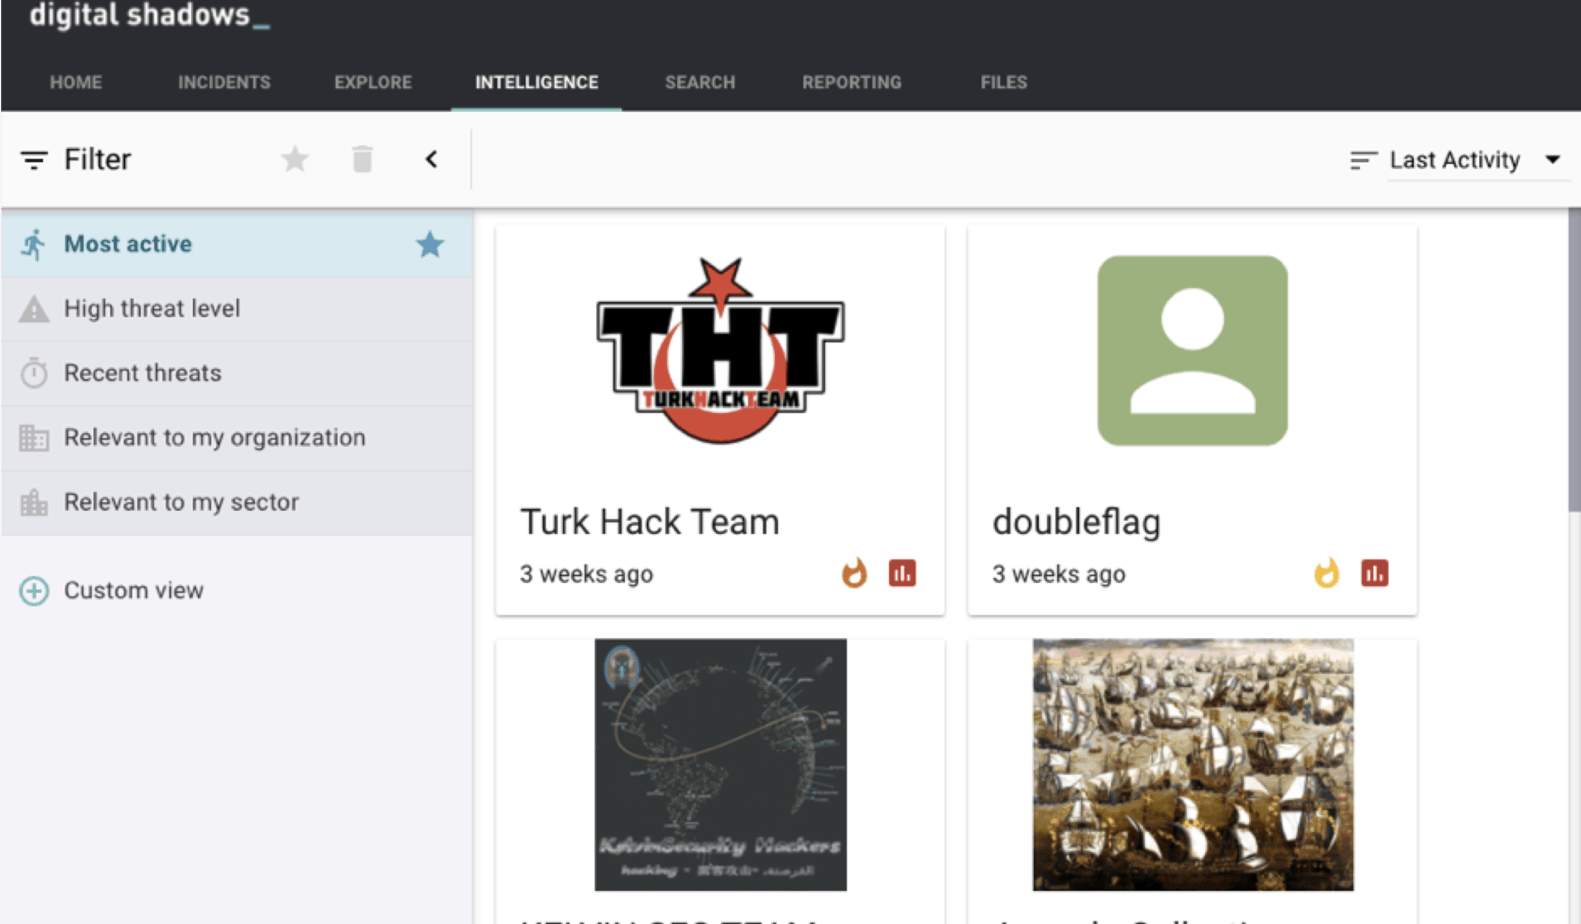Click the Last Activity dropdown arrow
This screenshot has width=1581, height=924.
click(x=1552, y=160)
